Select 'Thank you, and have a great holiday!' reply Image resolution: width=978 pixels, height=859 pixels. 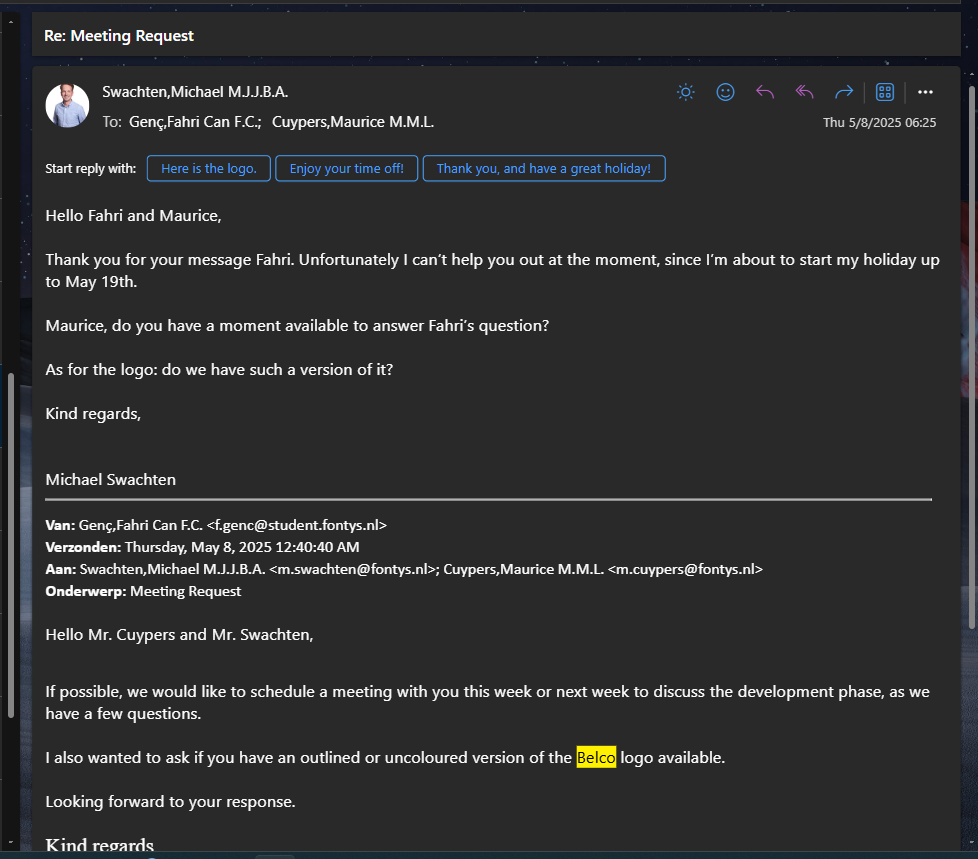click(544, 168)
